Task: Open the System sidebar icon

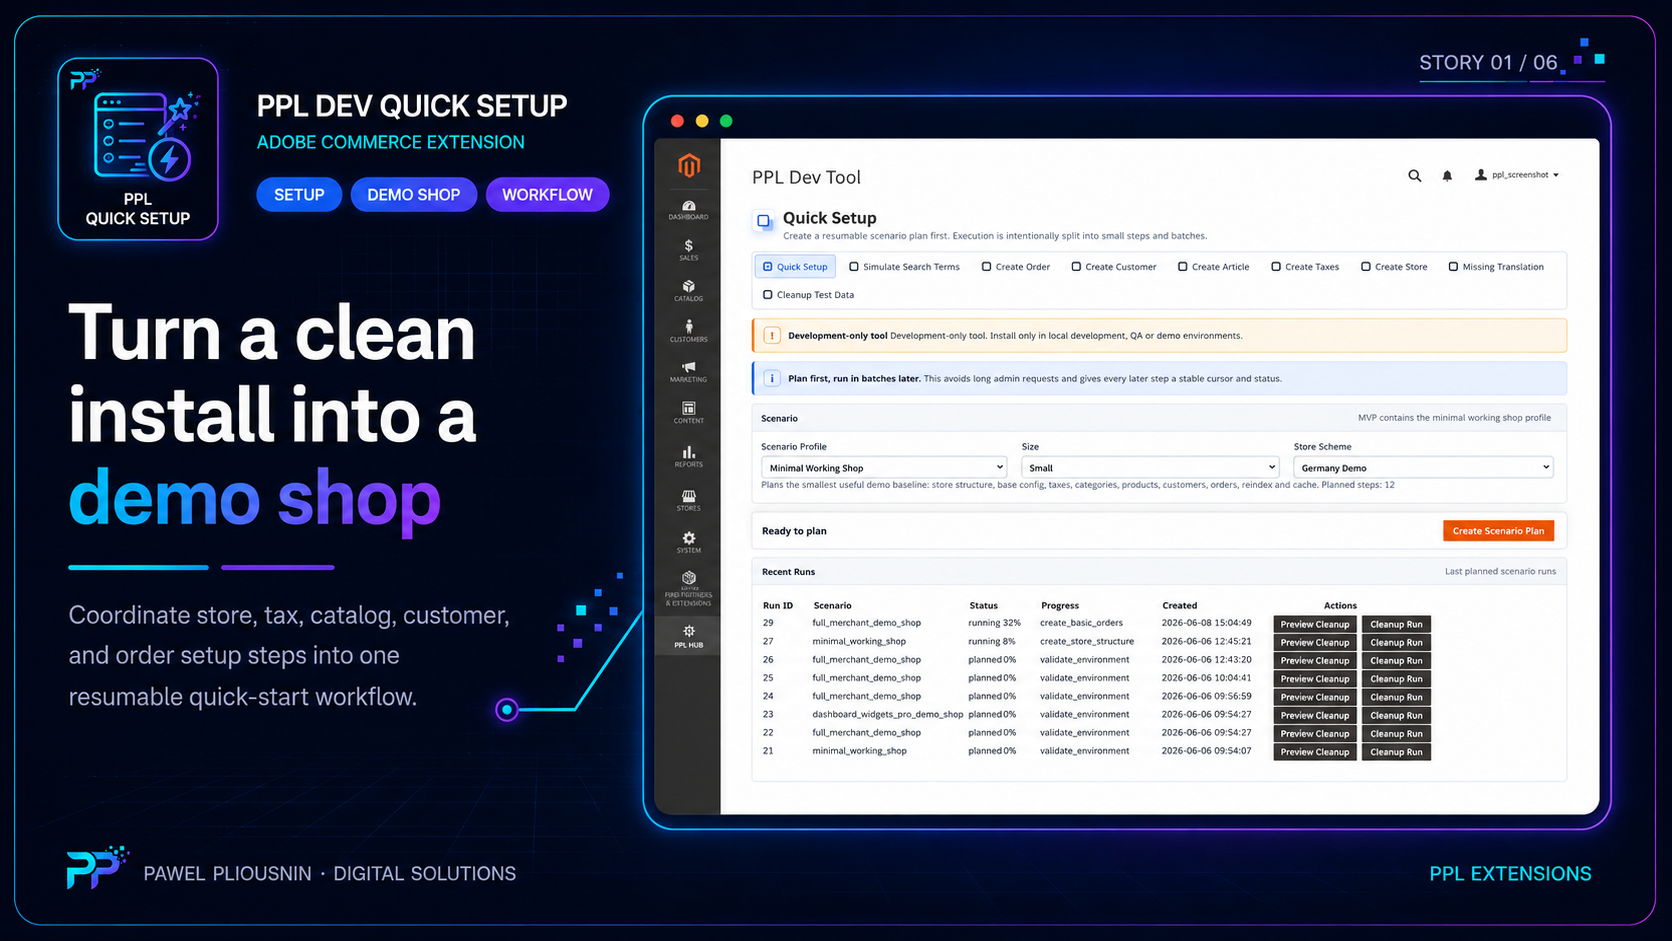Action: [688, 543]
